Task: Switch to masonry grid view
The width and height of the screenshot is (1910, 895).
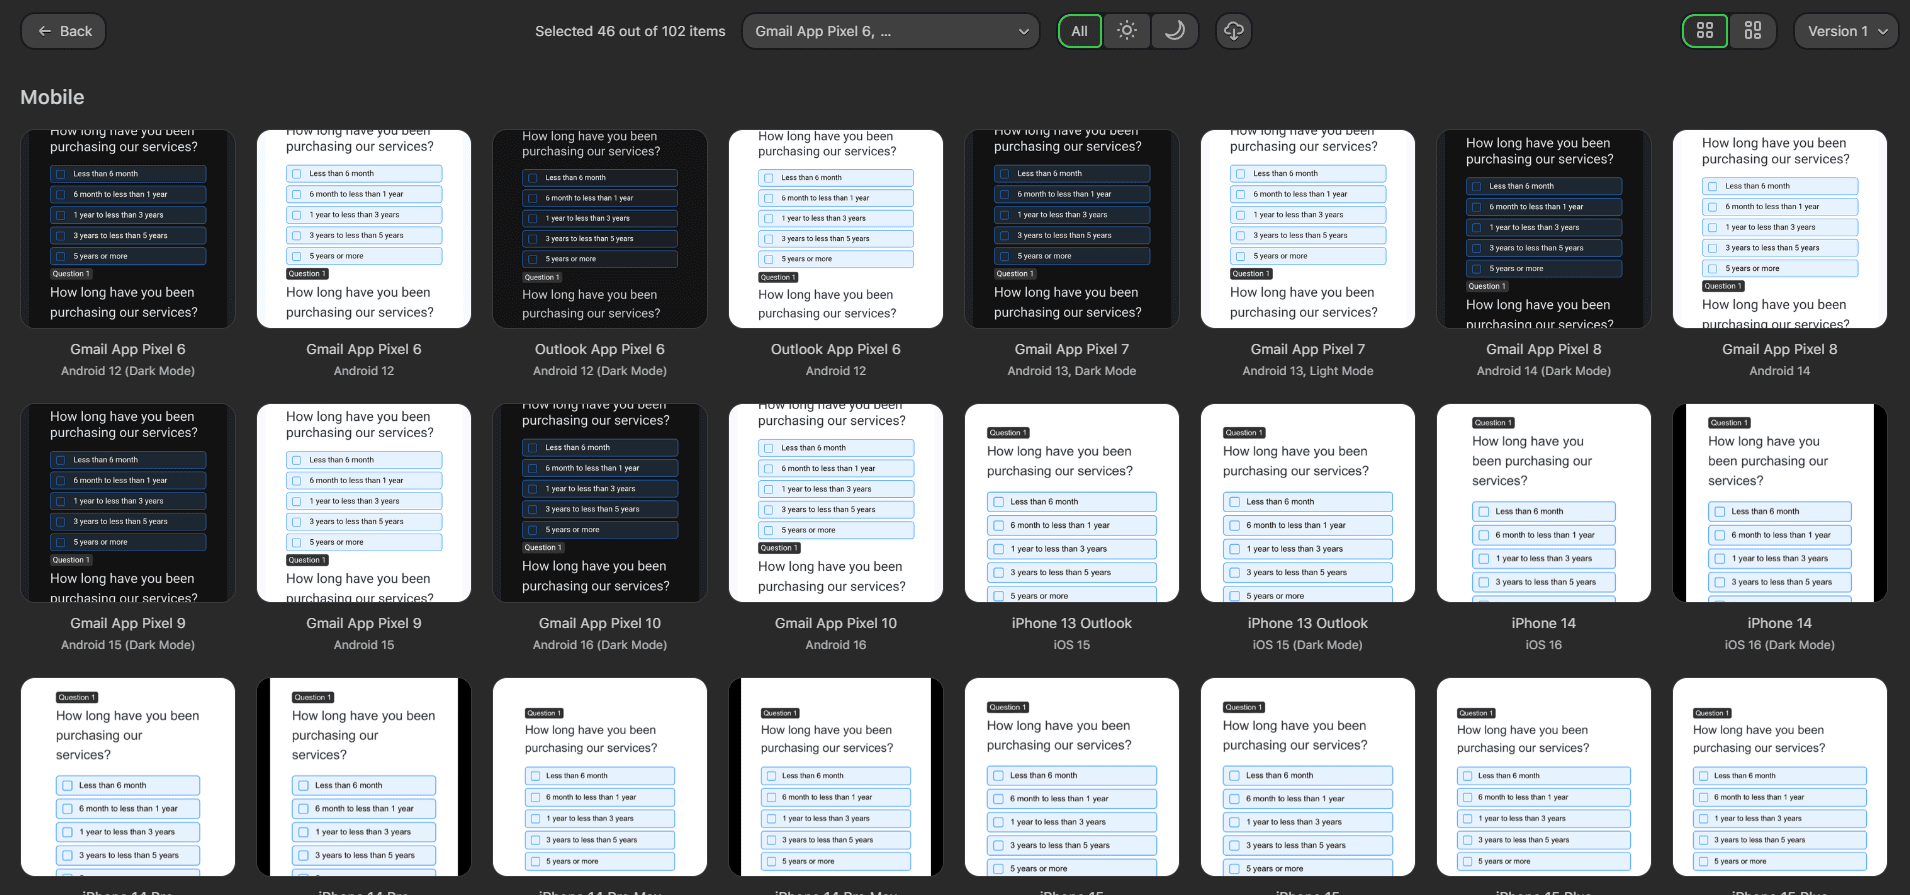Action: (x=1753, y=31)
